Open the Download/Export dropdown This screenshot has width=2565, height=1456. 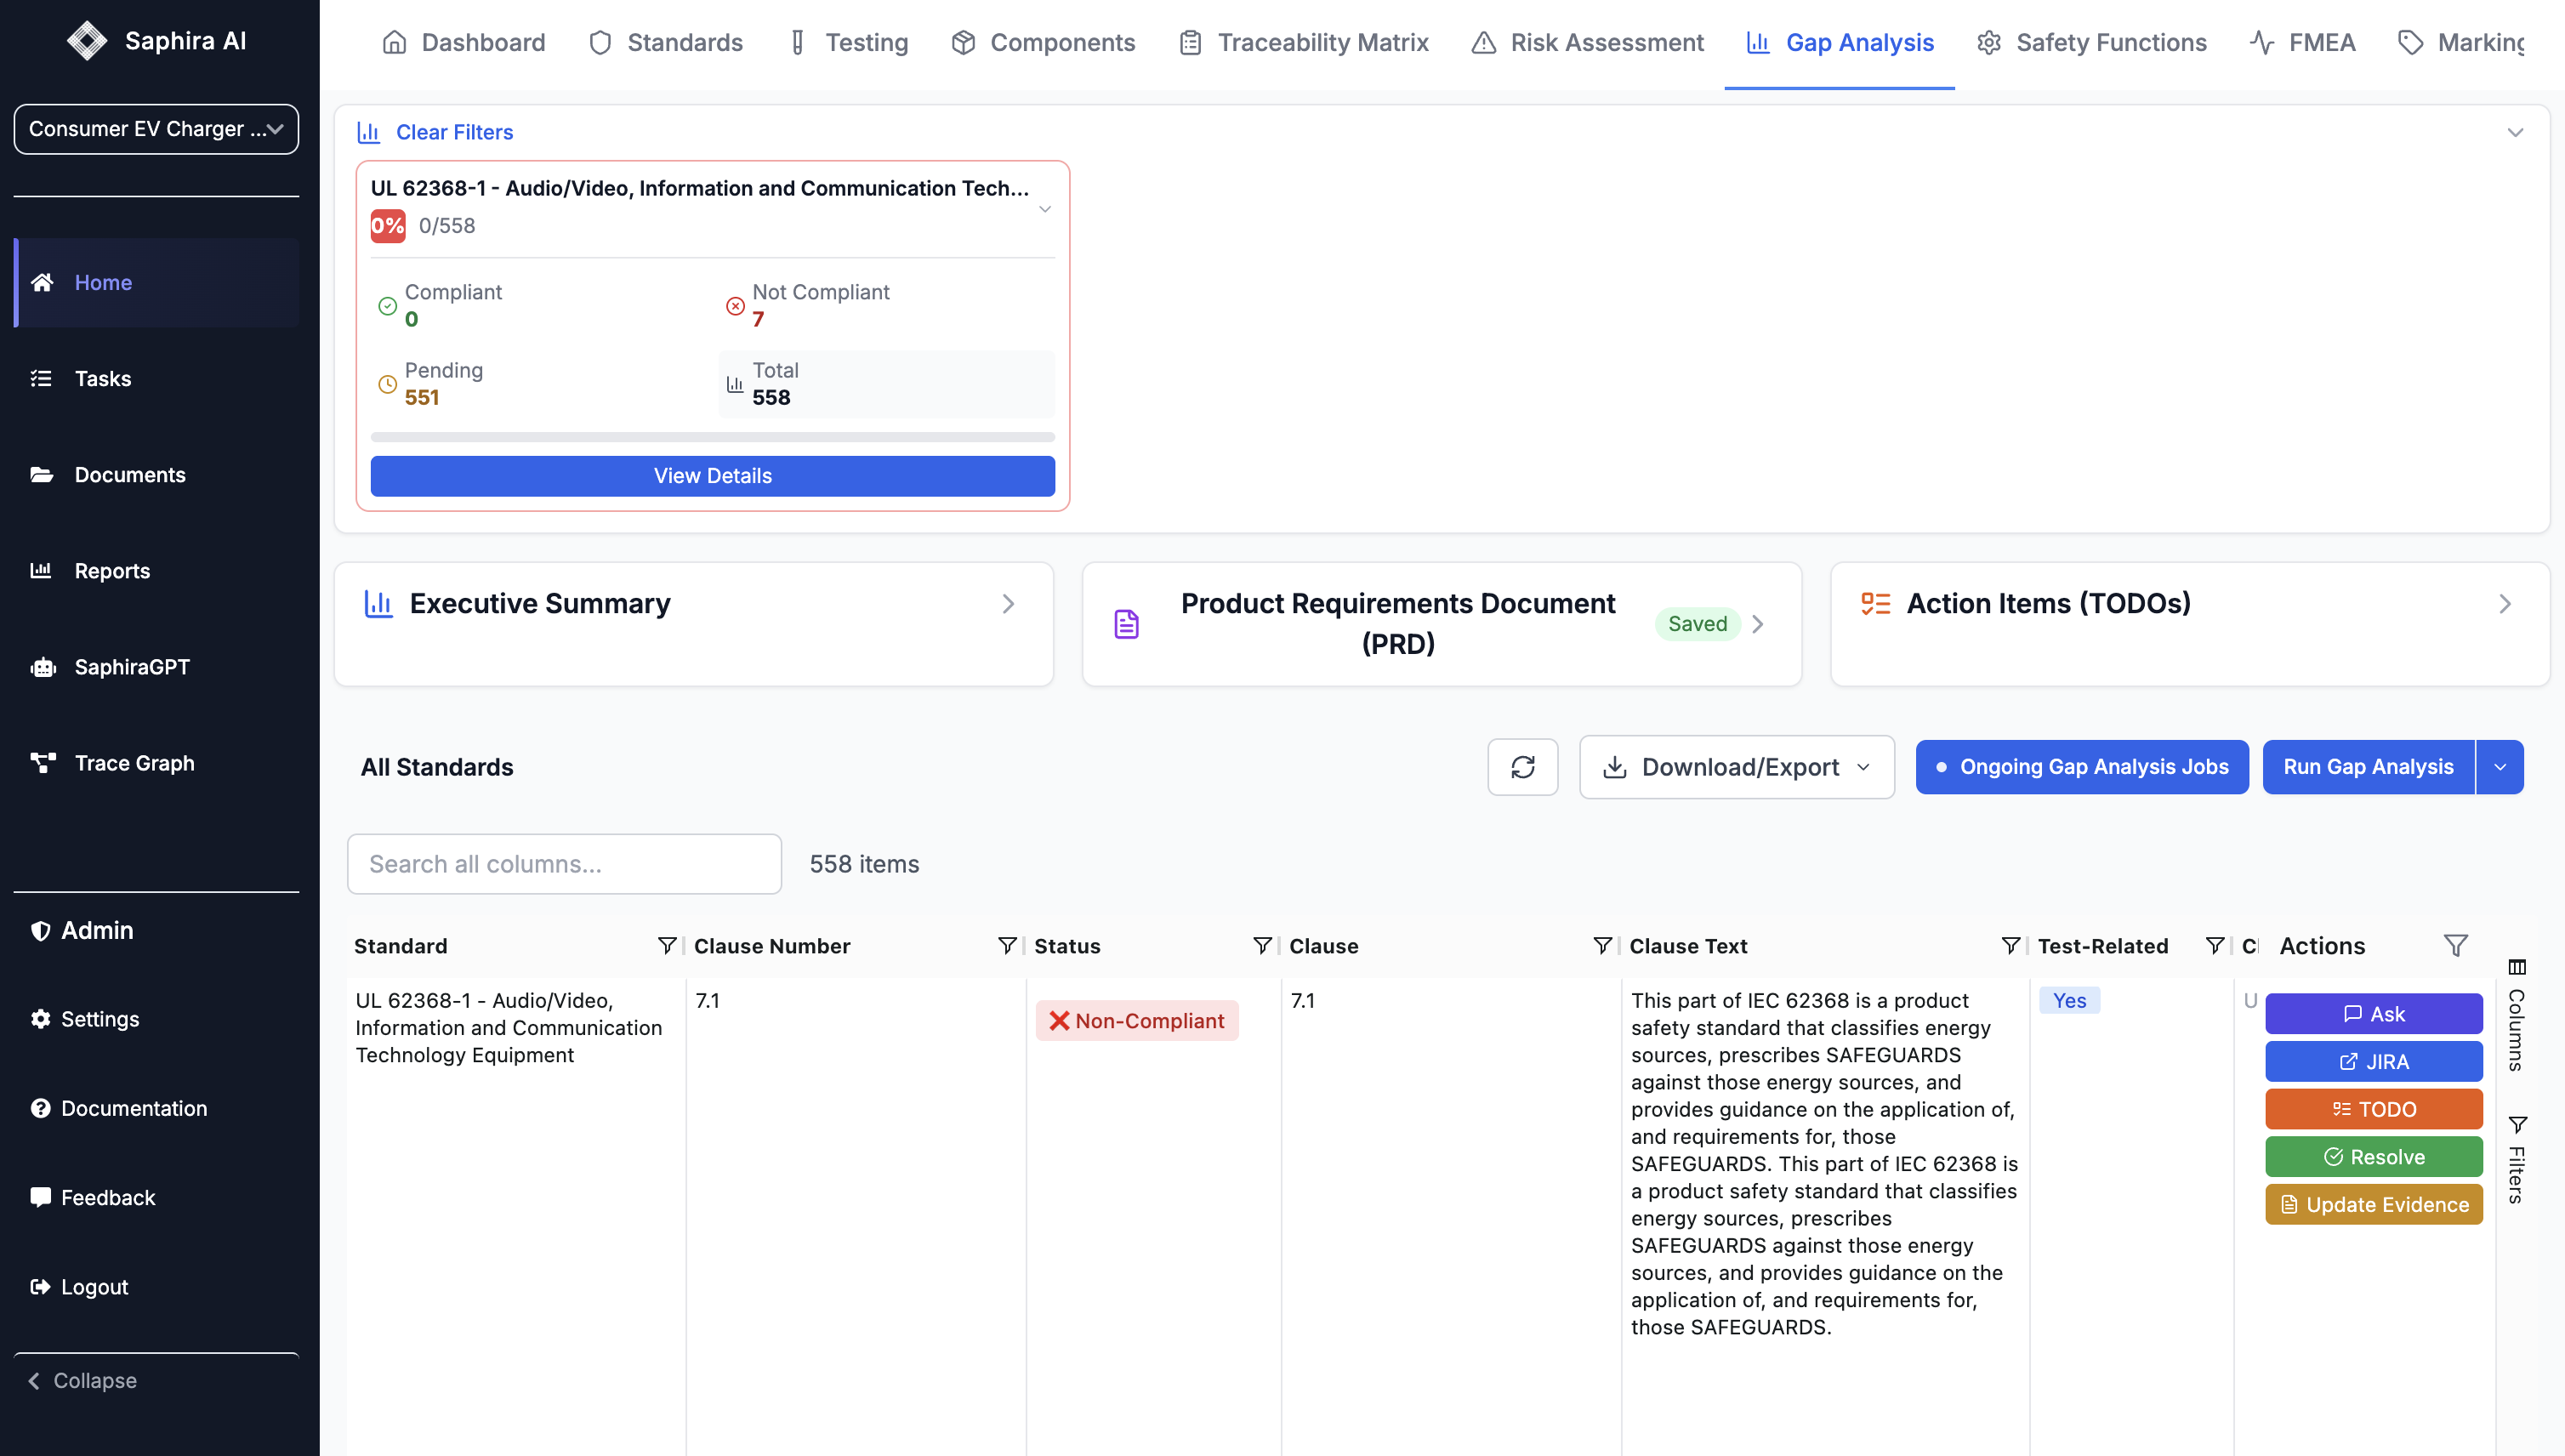coord(1736,767)
